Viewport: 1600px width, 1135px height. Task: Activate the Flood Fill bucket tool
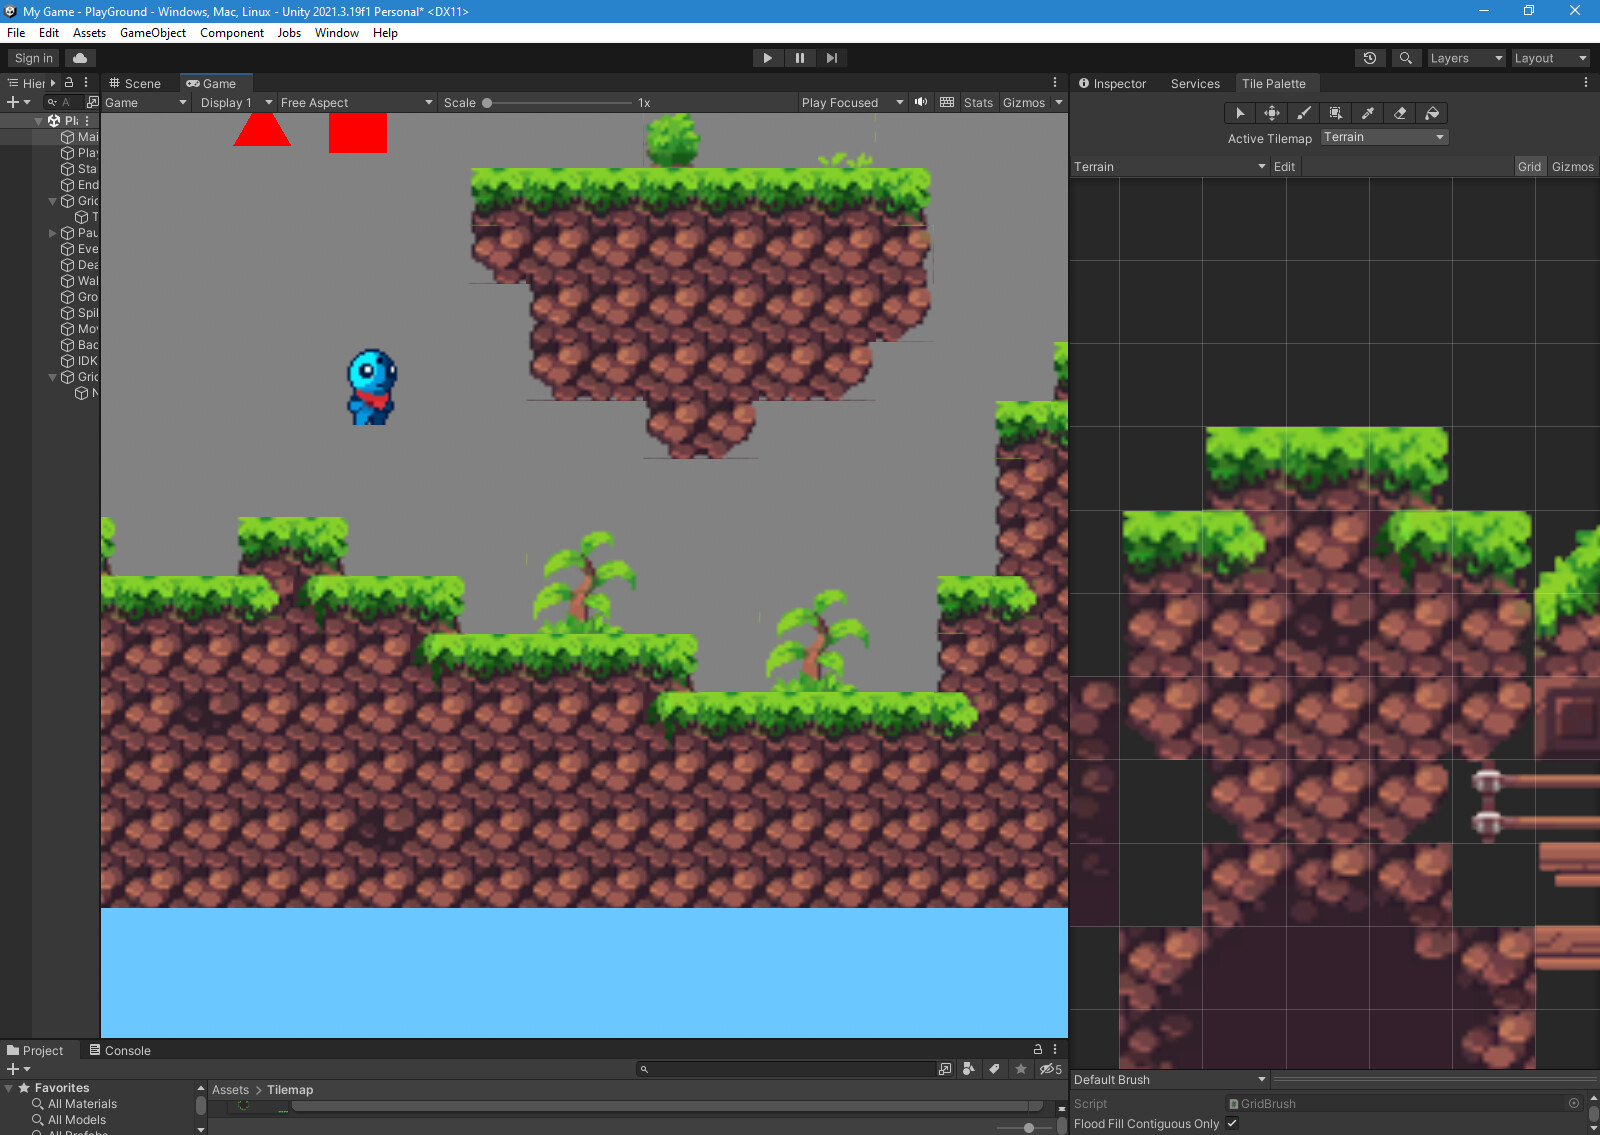point(1432,113)
